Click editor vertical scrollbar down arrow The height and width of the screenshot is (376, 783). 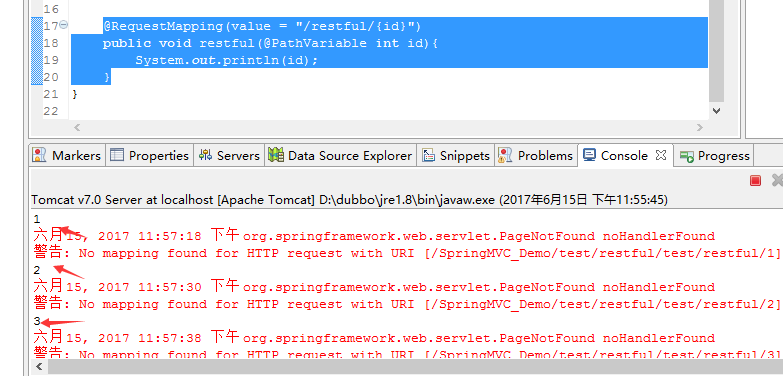[x=717, y=111]
